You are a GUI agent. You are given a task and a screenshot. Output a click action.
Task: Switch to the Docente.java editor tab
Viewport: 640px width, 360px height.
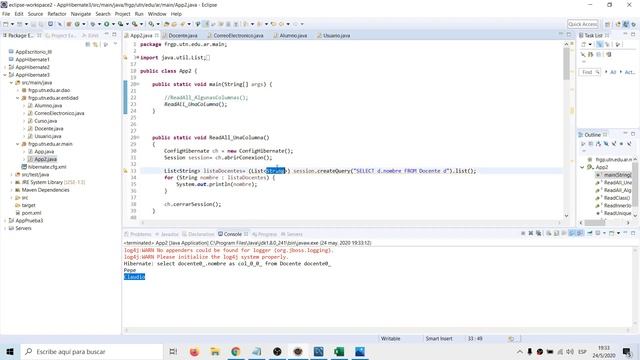(182, 36)
